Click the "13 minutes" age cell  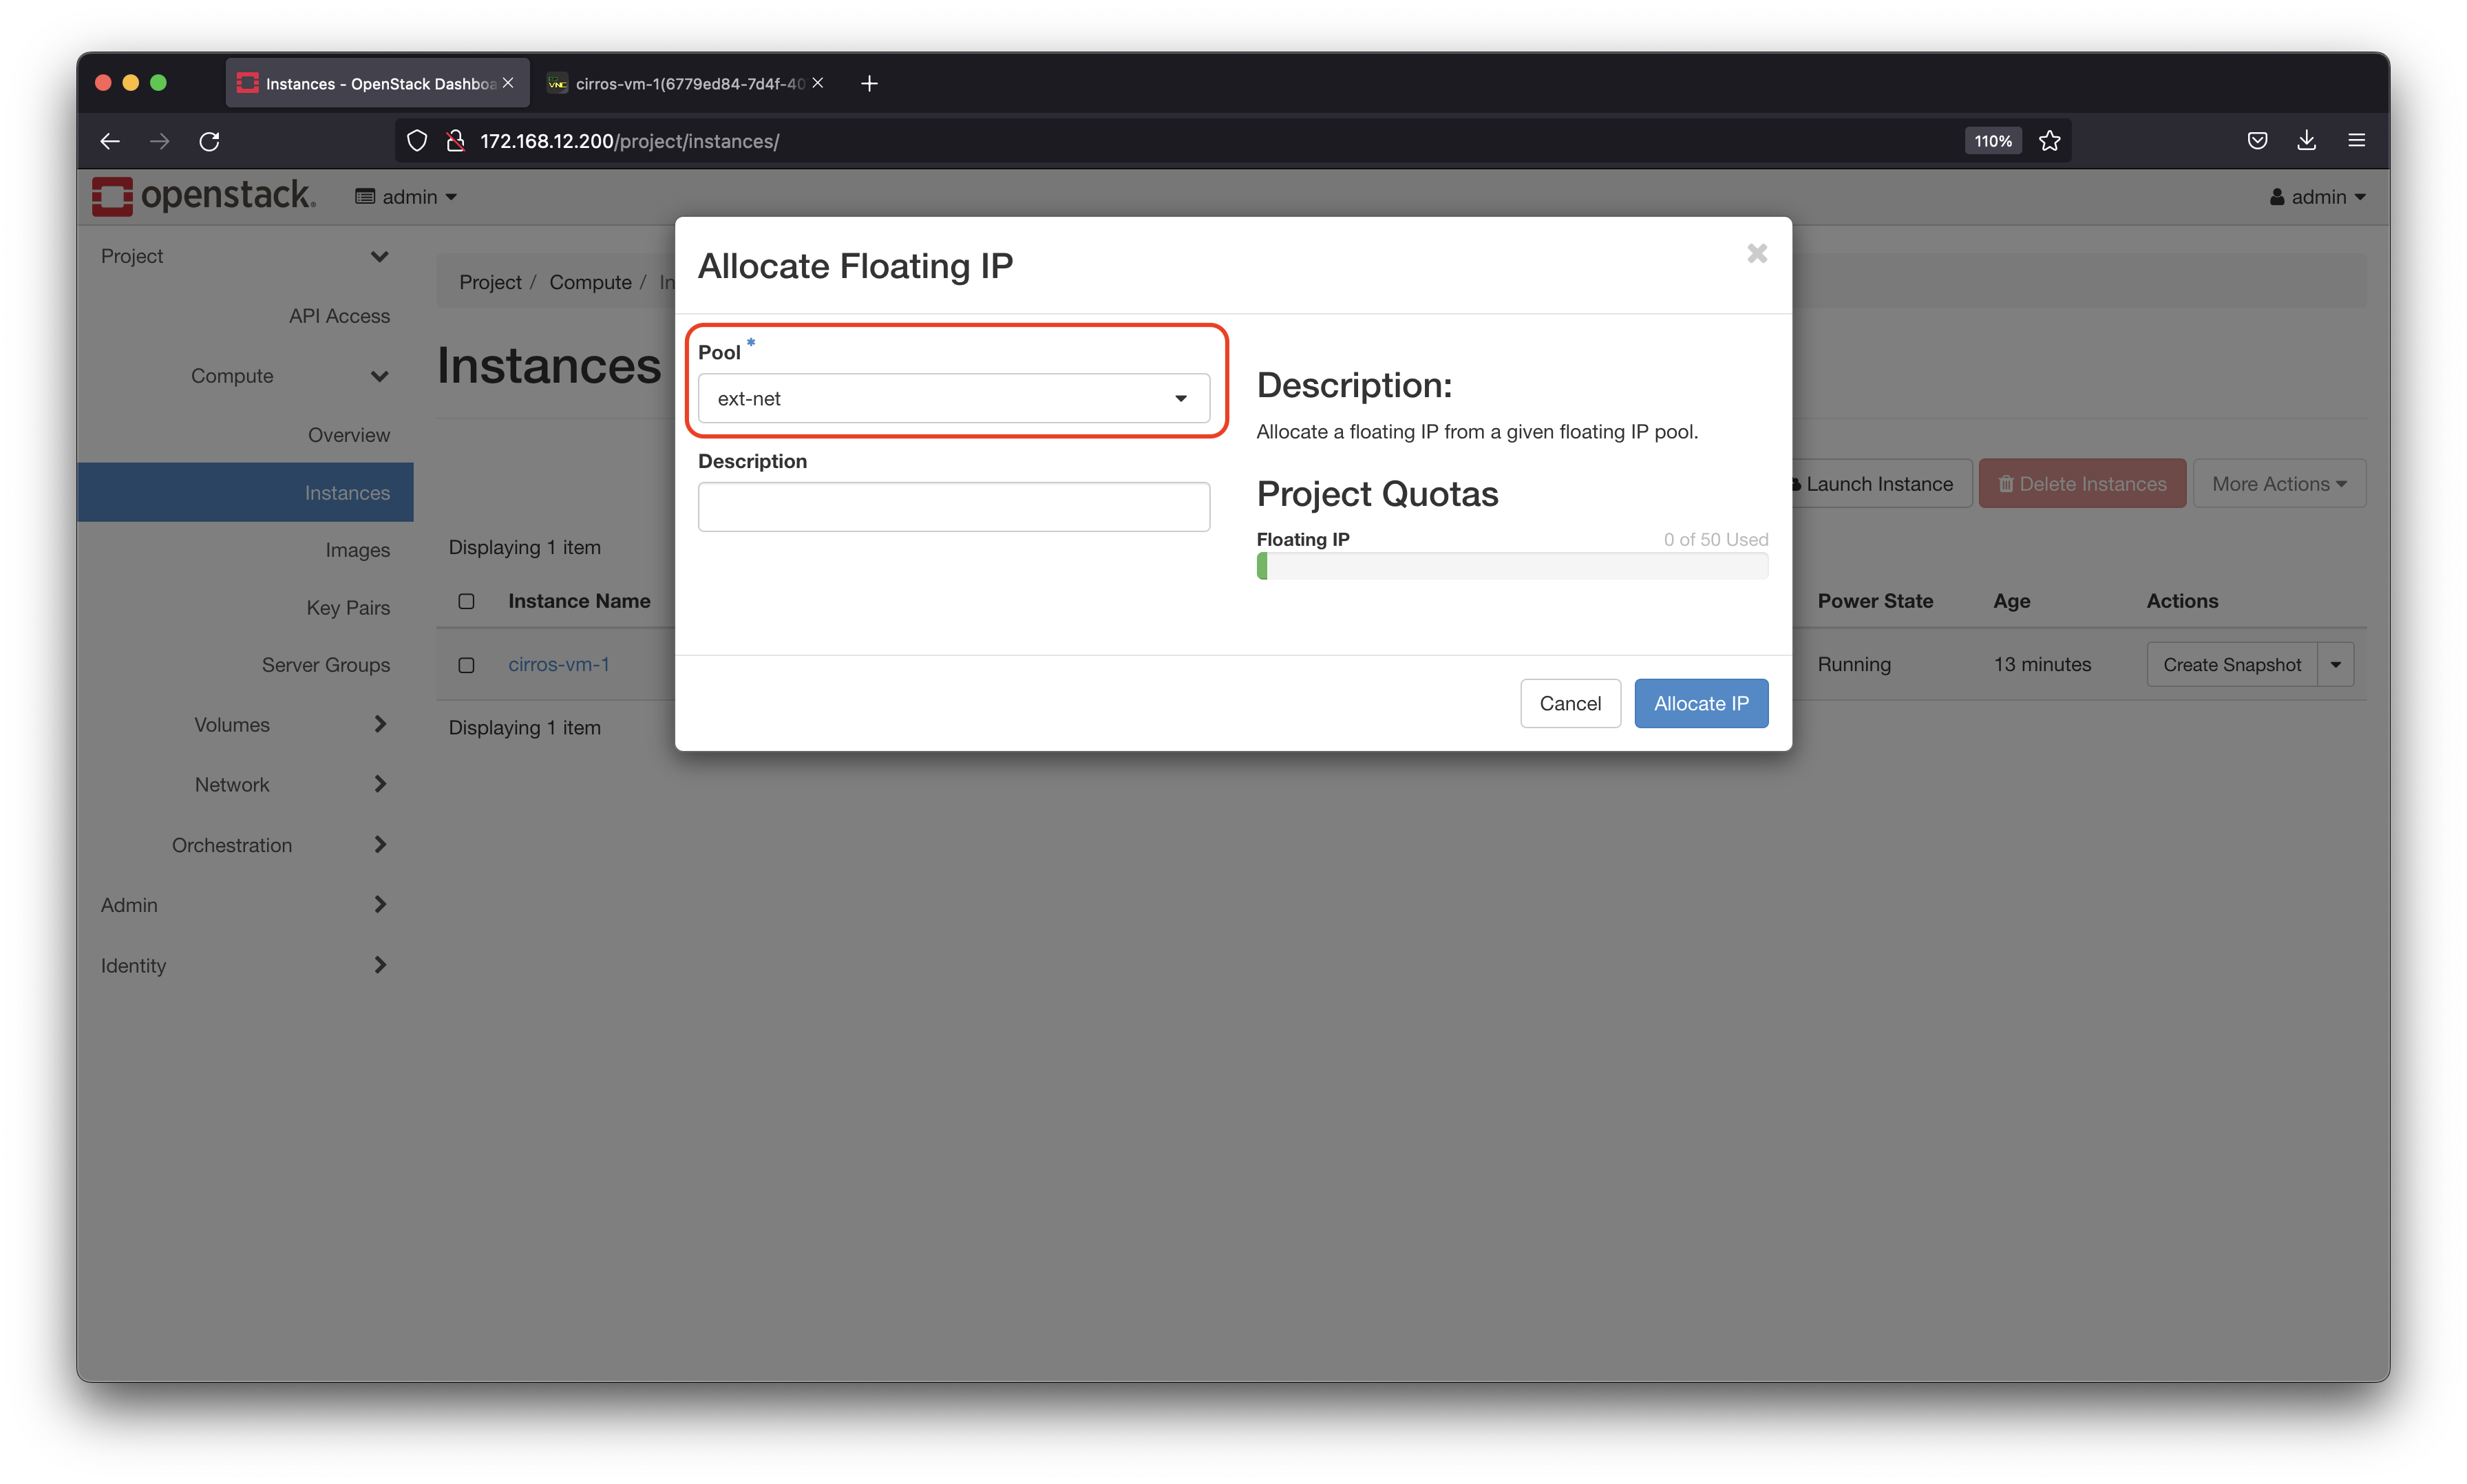click(2042, 665)
